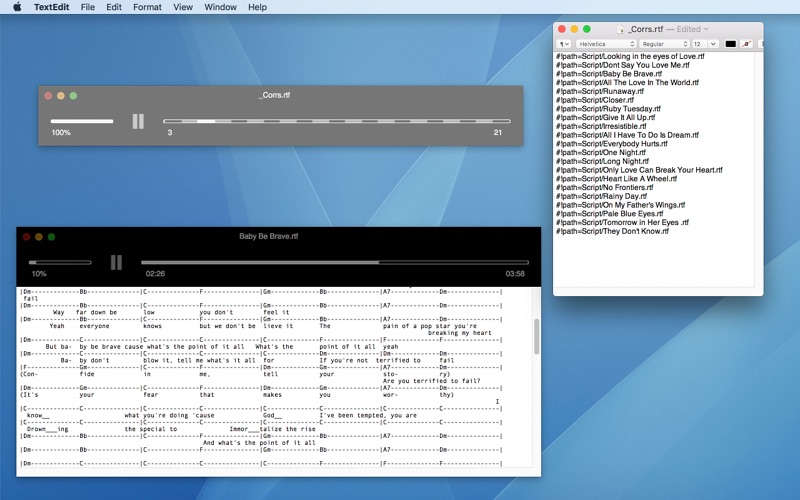Open the Format menu
The width and height of the screenshot is (800, 500).
pyautogui.click(x=147, y=7)
